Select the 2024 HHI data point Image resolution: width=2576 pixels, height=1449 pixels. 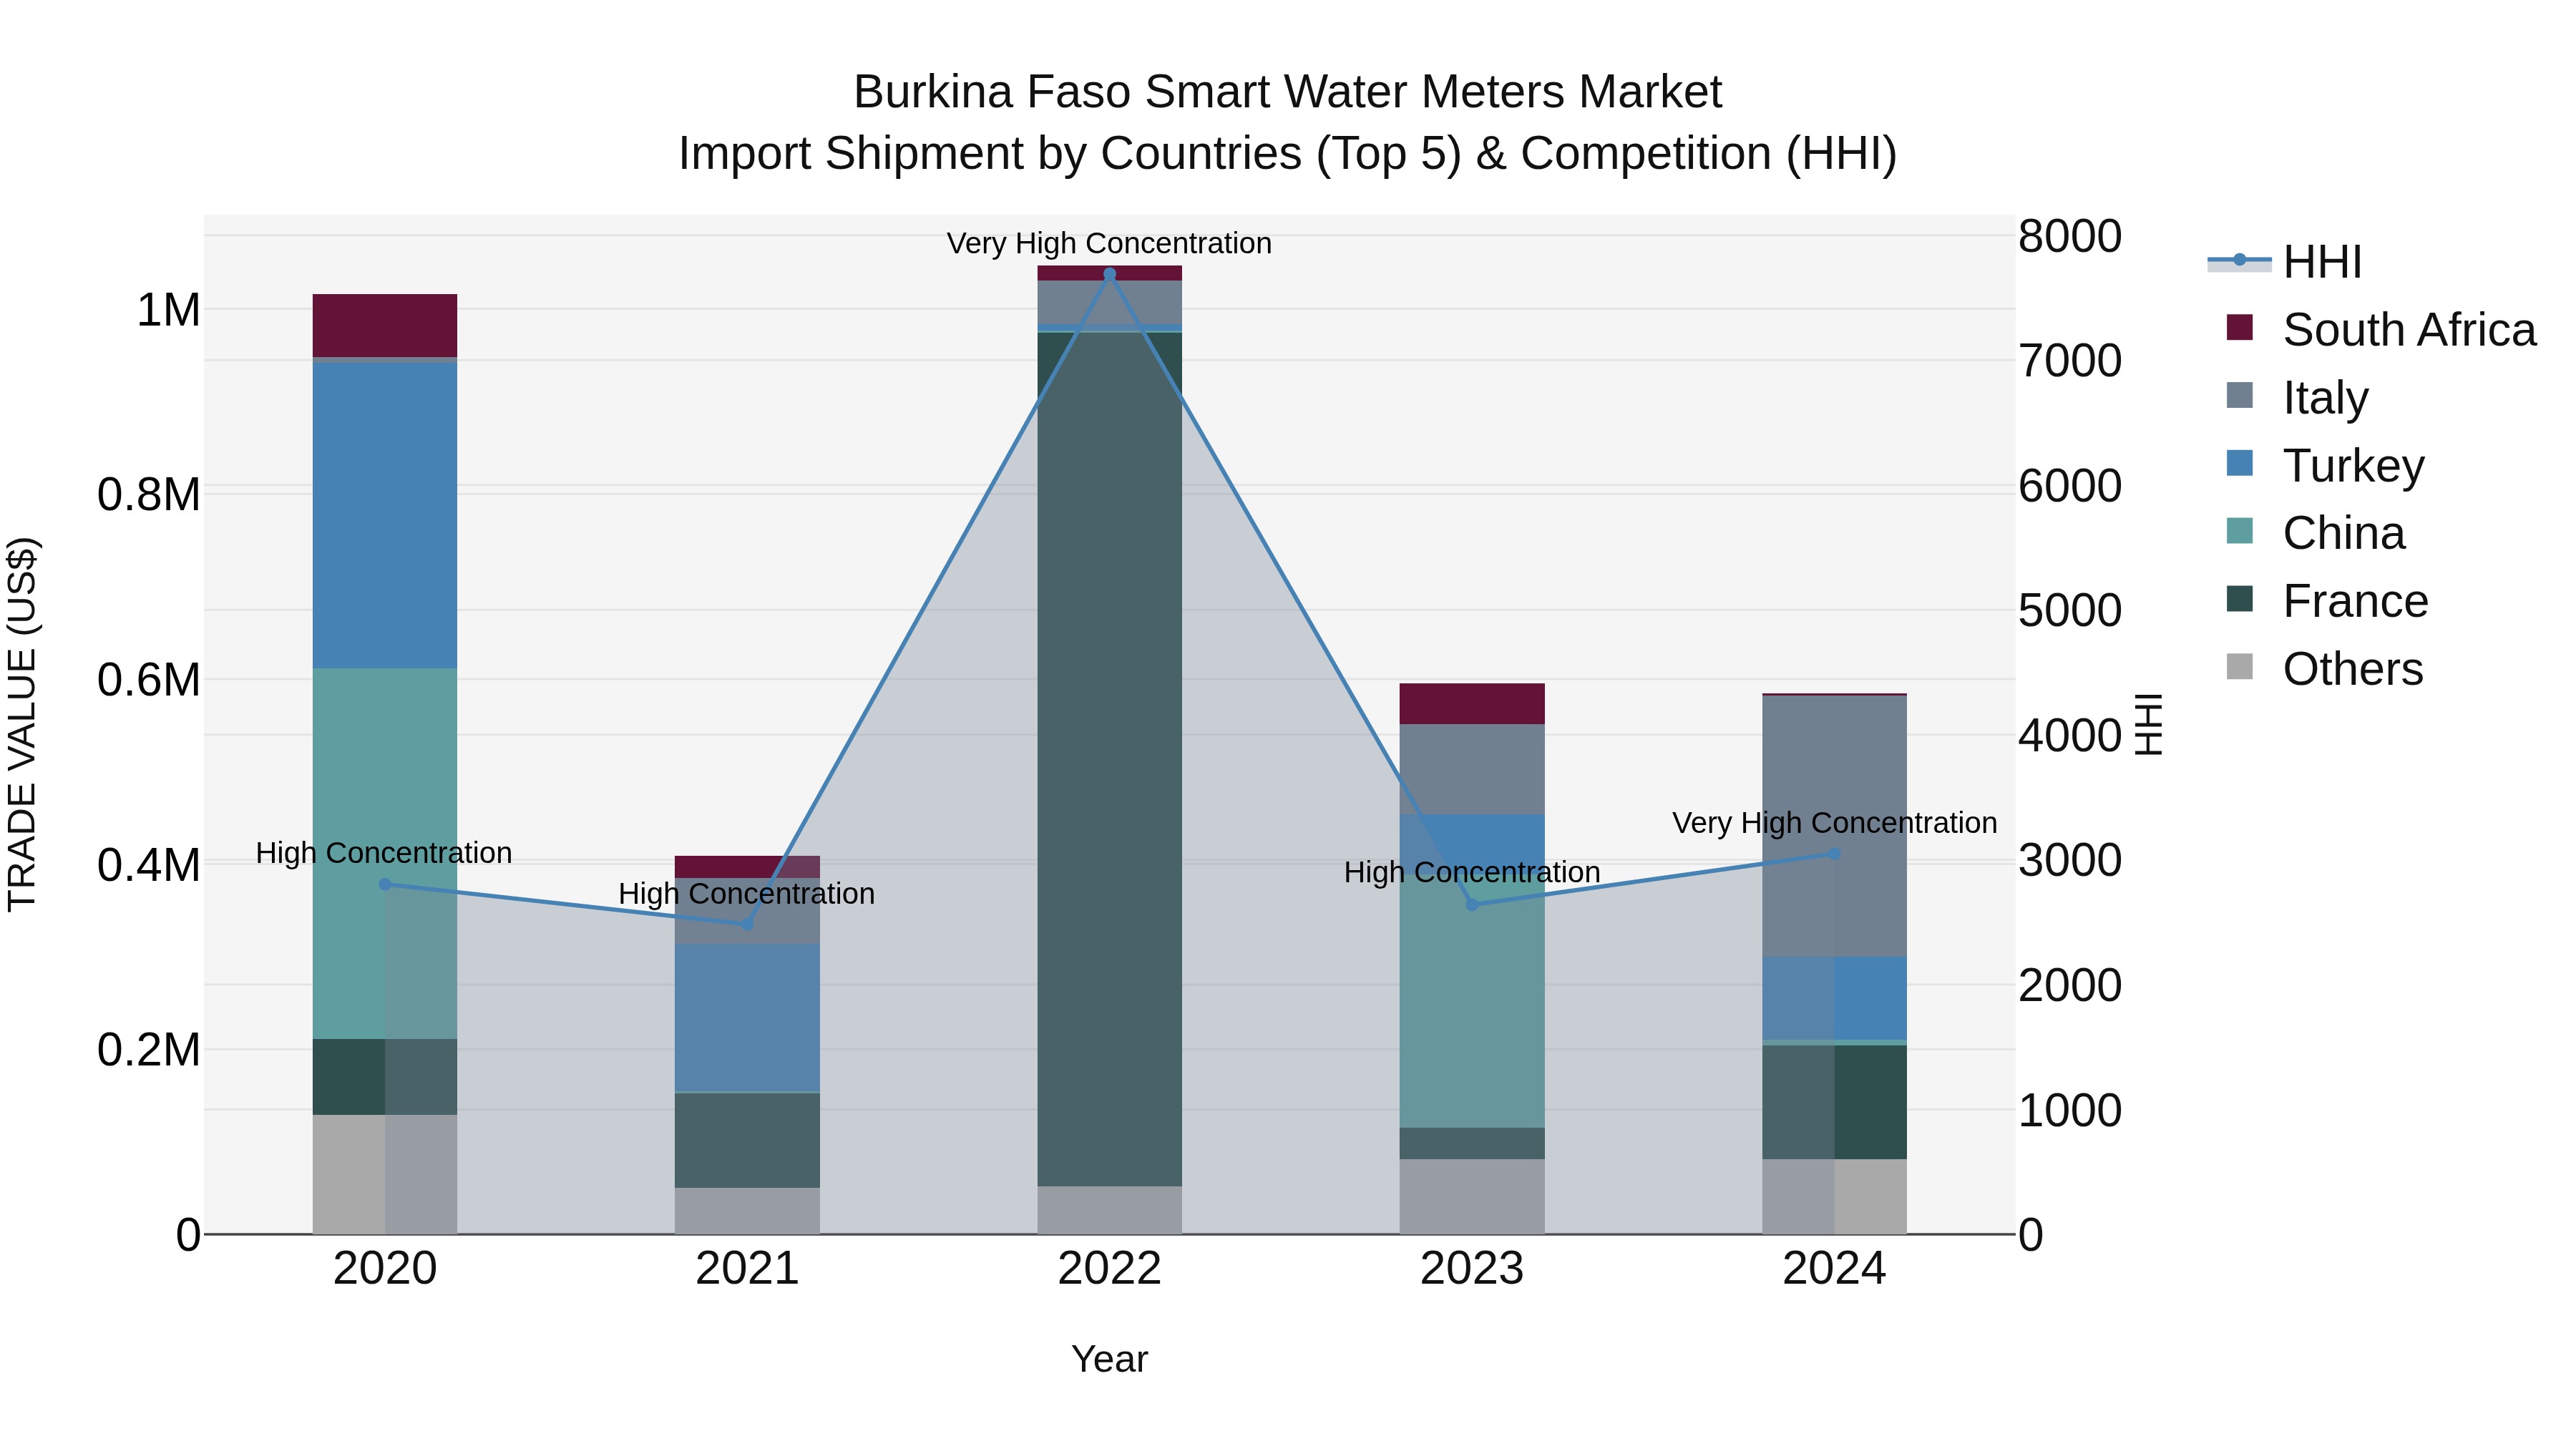1834,854
